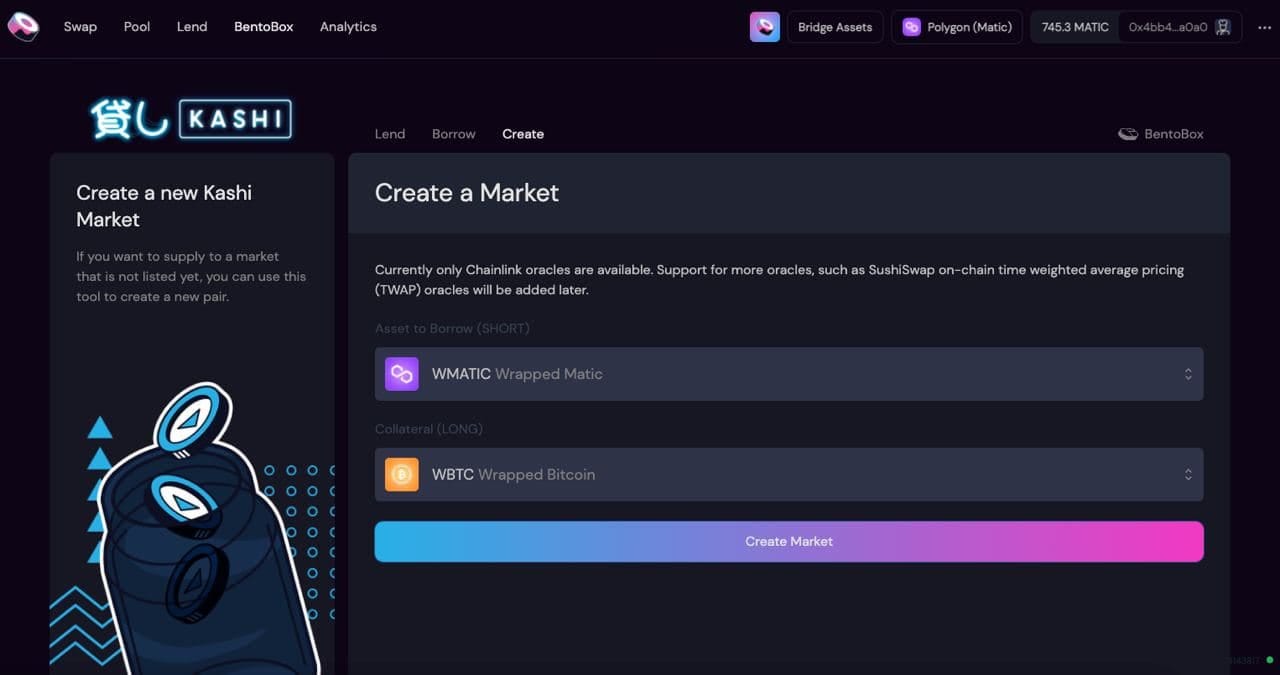Viewport: 1280px width, 675px height.
Task: Click the Create Market button
Action: click(x=789, y=541)
